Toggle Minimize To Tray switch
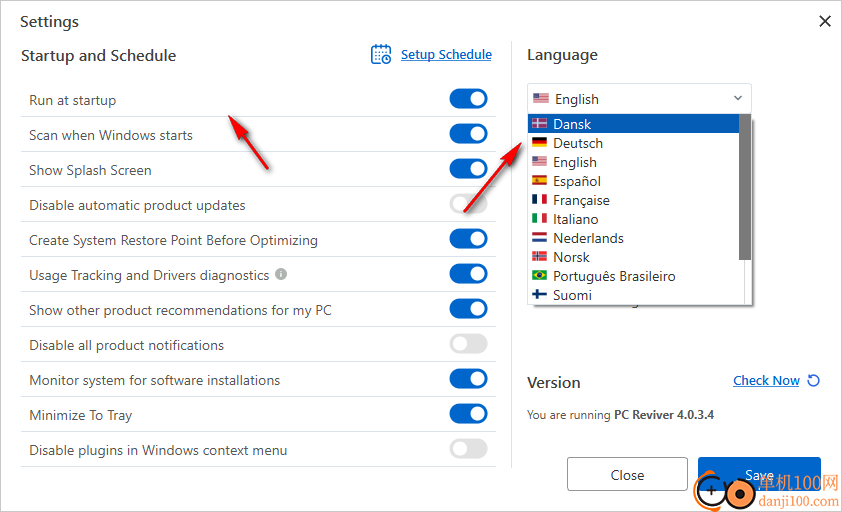Screen dimensions: 842x512 coord(468,414)
